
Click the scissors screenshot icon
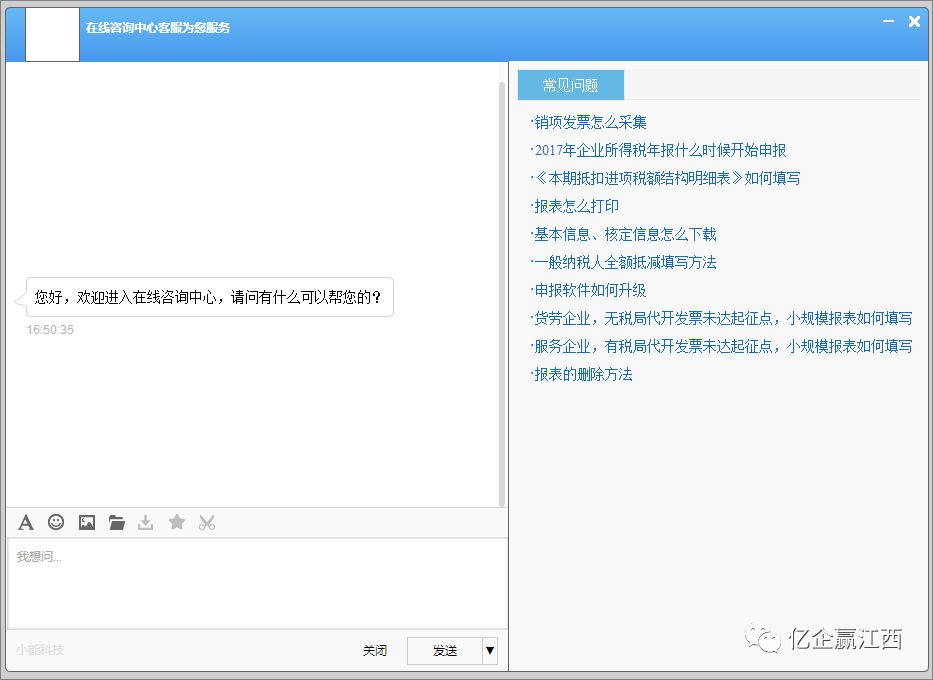206,522
